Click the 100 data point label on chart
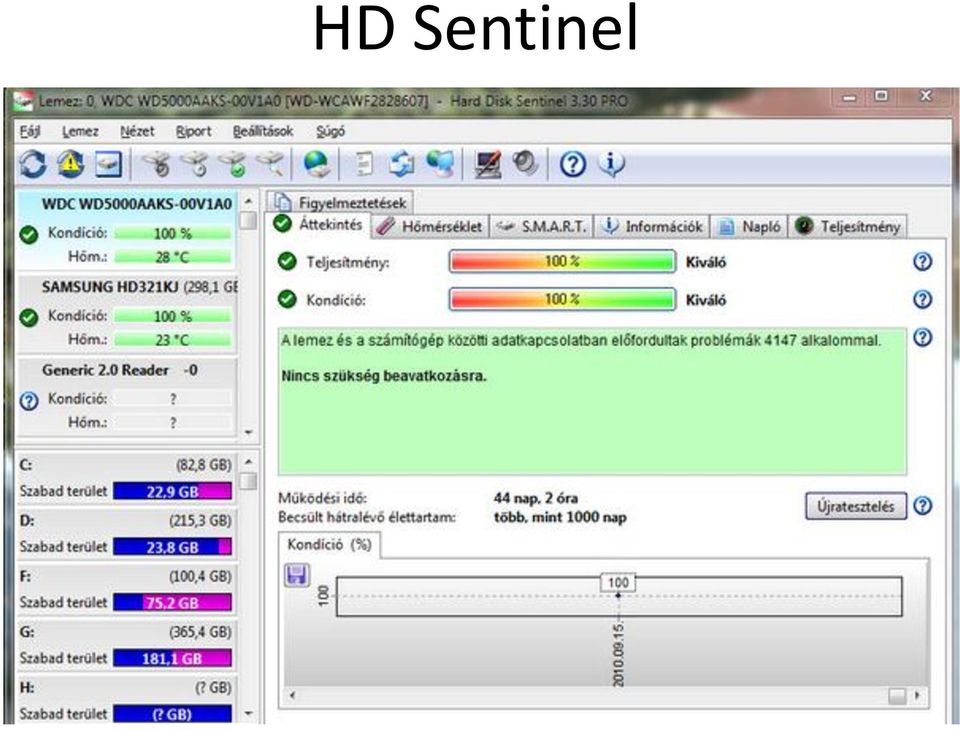 618,582
